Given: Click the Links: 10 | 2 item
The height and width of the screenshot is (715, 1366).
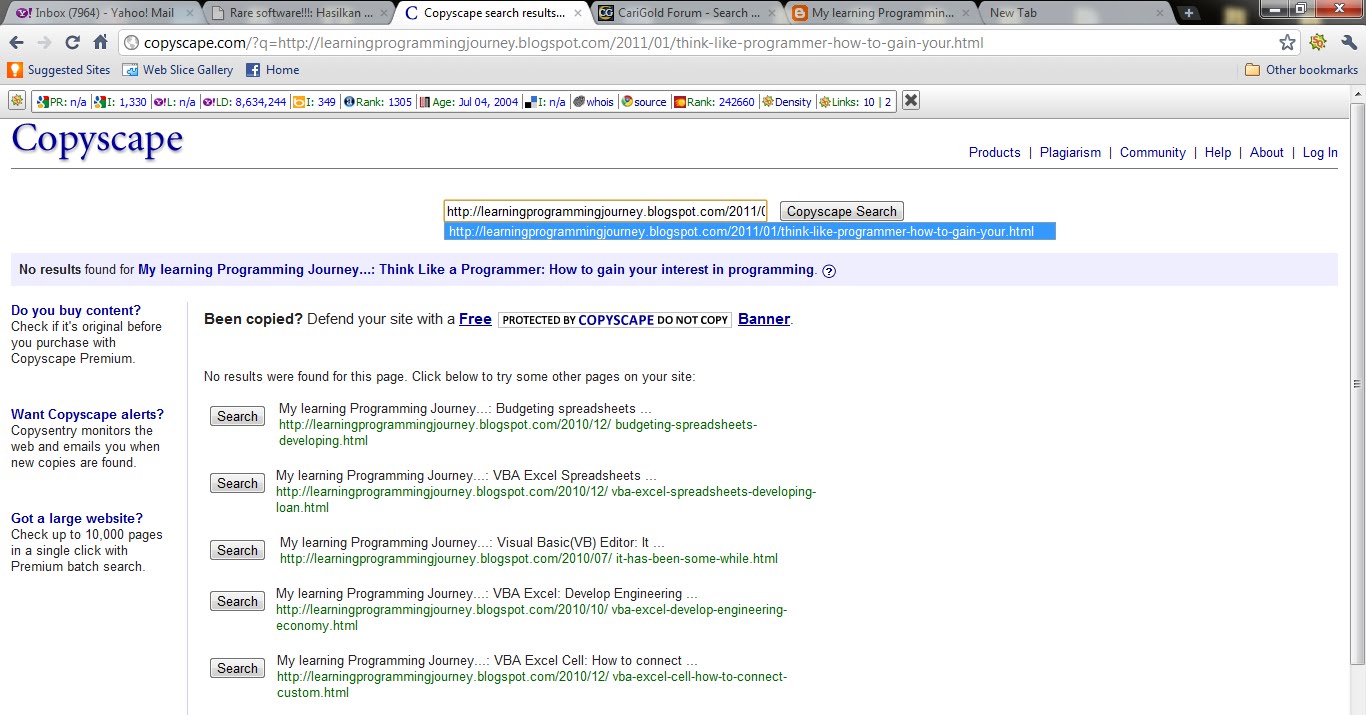Looking at the screenshot, I should [855, 102].
